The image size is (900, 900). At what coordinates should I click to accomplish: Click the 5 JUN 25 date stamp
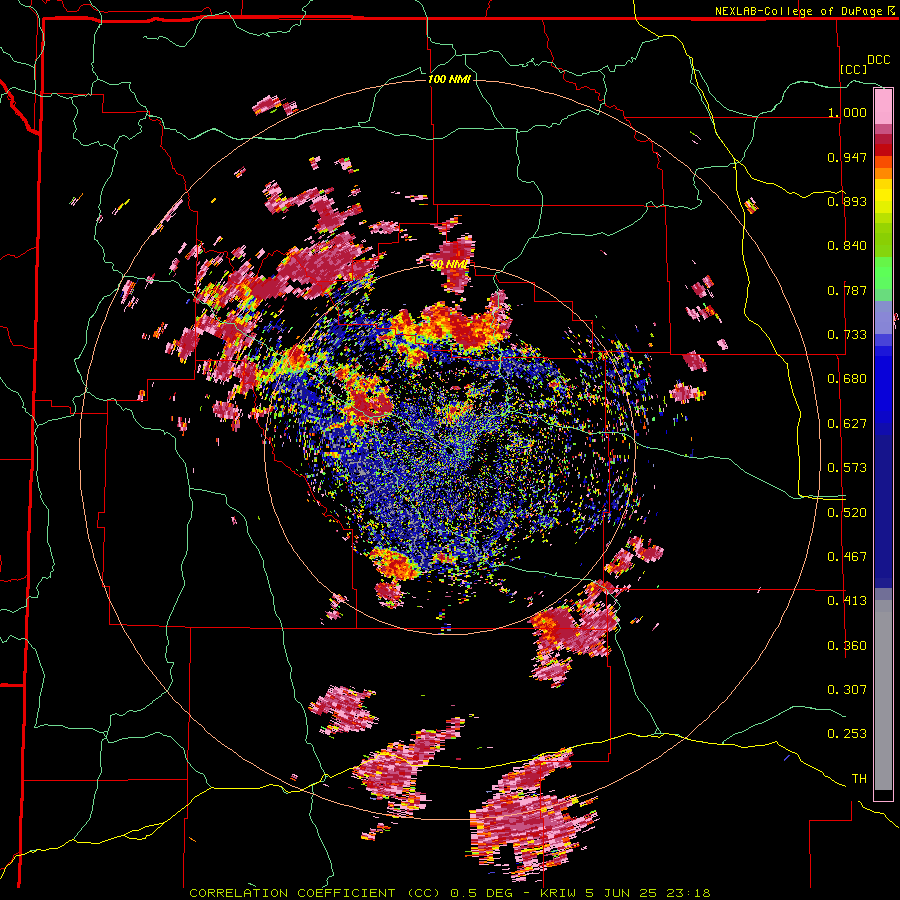coord(621,893)
